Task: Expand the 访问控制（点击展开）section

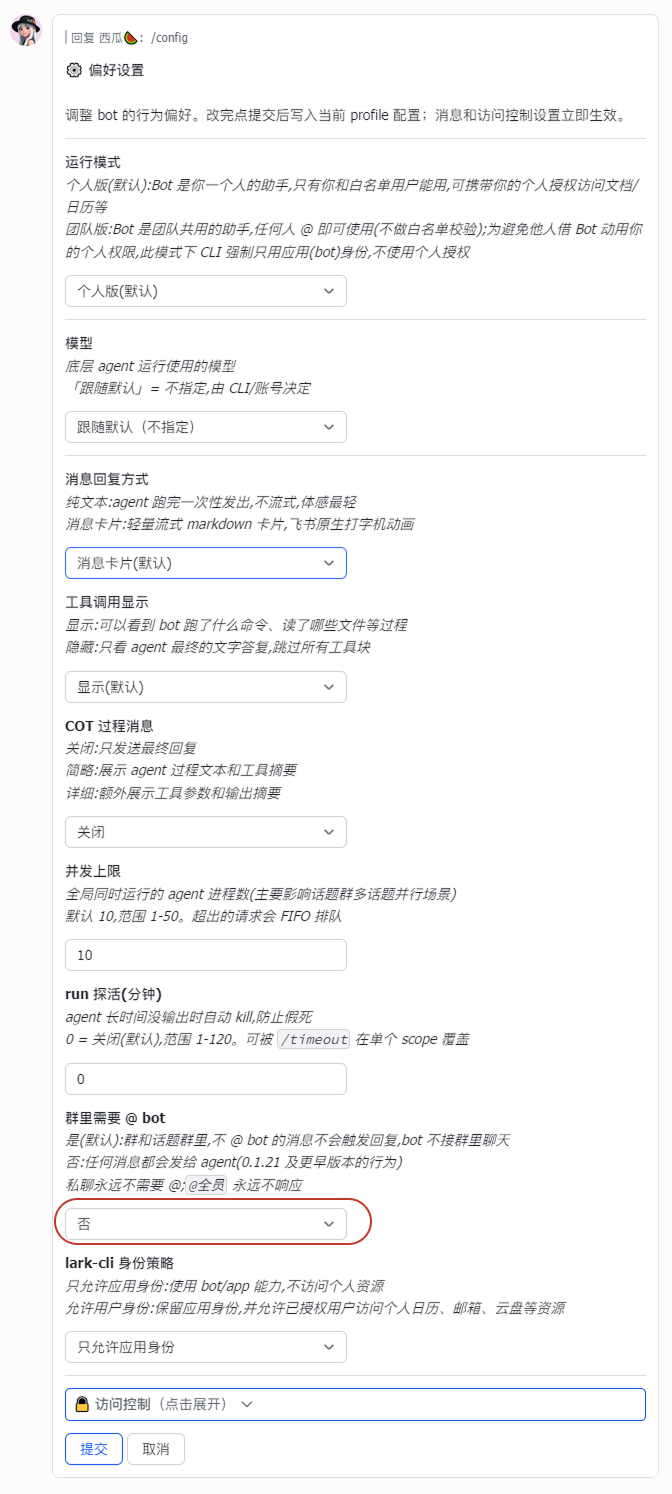Action: 355,1404
